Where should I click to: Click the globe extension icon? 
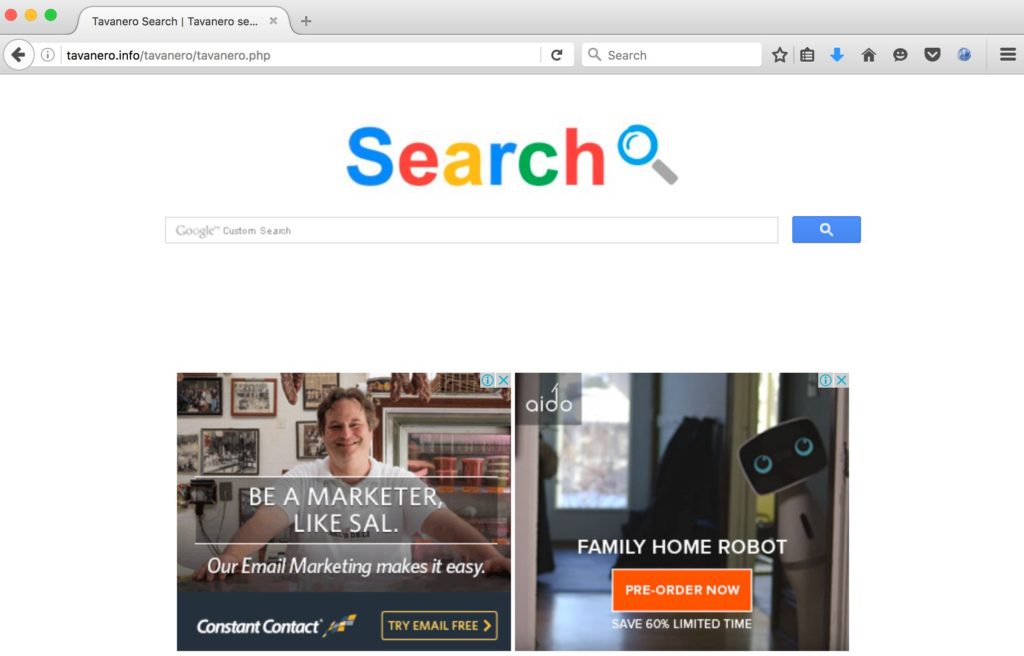[964, 55]
